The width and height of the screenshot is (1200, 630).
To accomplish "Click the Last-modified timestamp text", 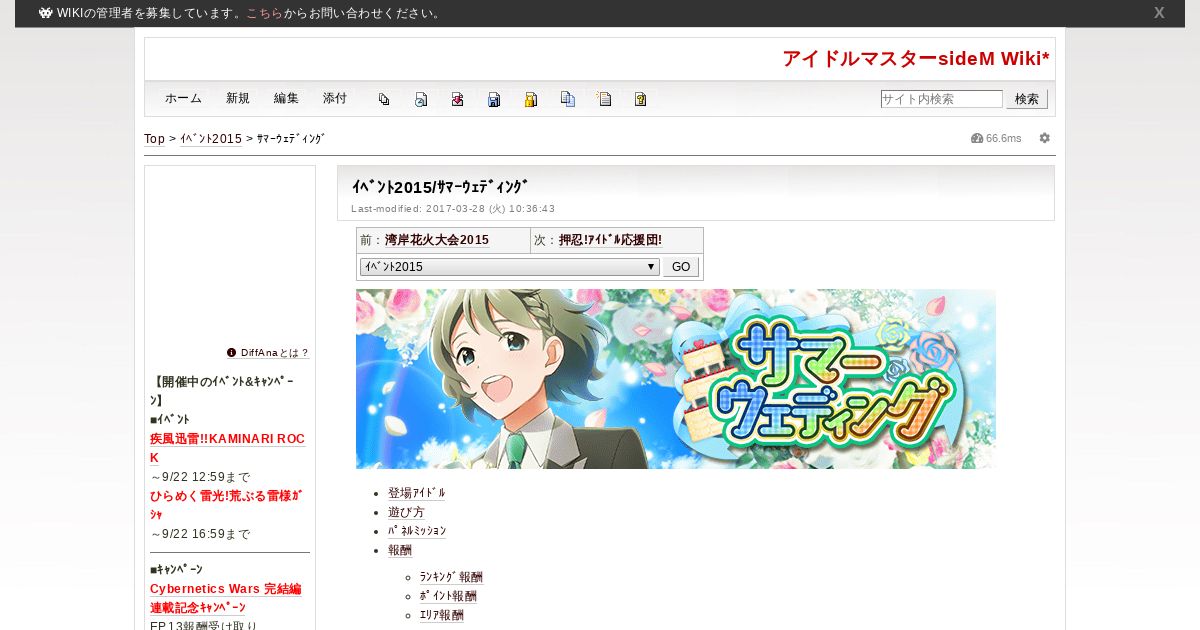I will pos(453,209).
